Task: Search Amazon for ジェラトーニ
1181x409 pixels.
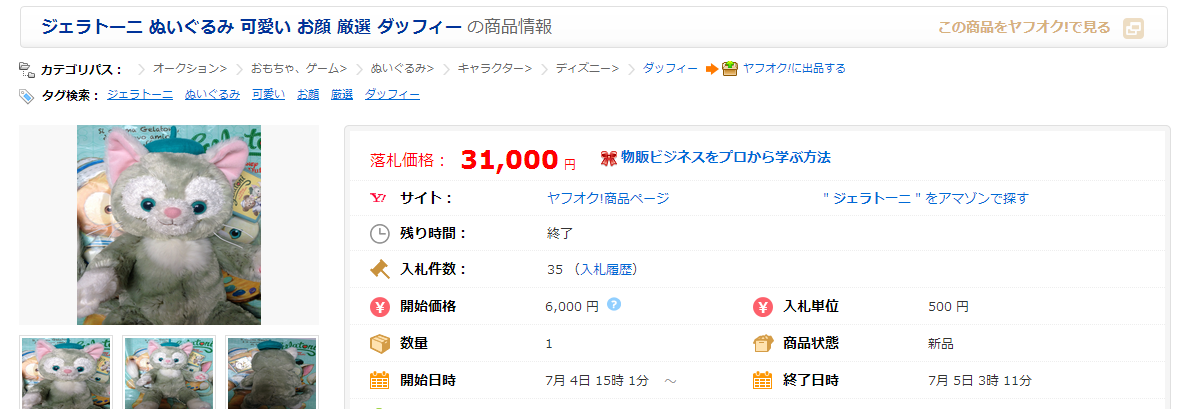Action: [925, 198]
